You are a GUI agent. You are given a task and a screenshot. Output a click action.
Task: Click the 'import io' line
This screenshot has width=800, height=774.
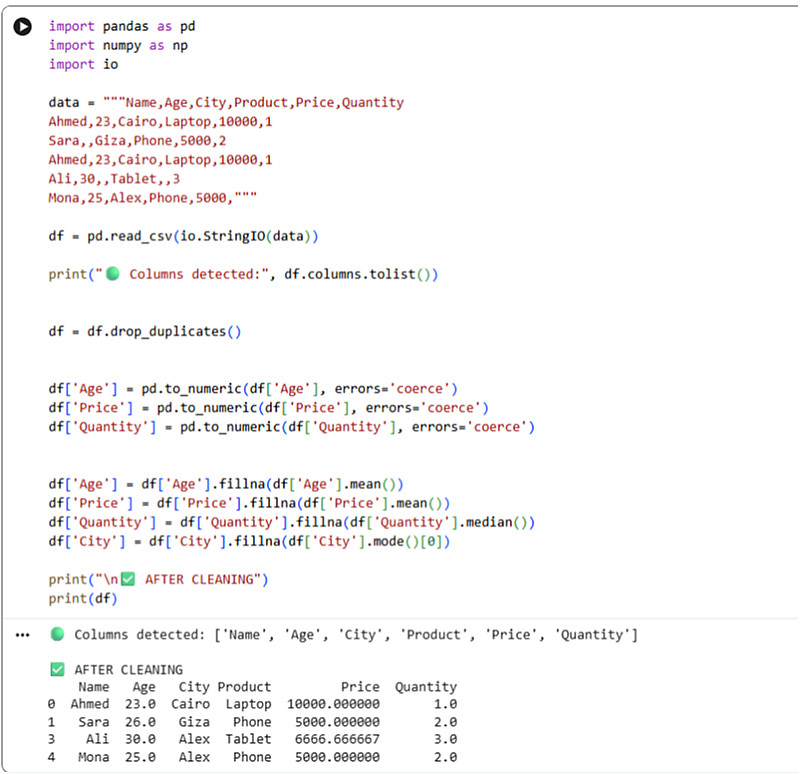(84, 64)
